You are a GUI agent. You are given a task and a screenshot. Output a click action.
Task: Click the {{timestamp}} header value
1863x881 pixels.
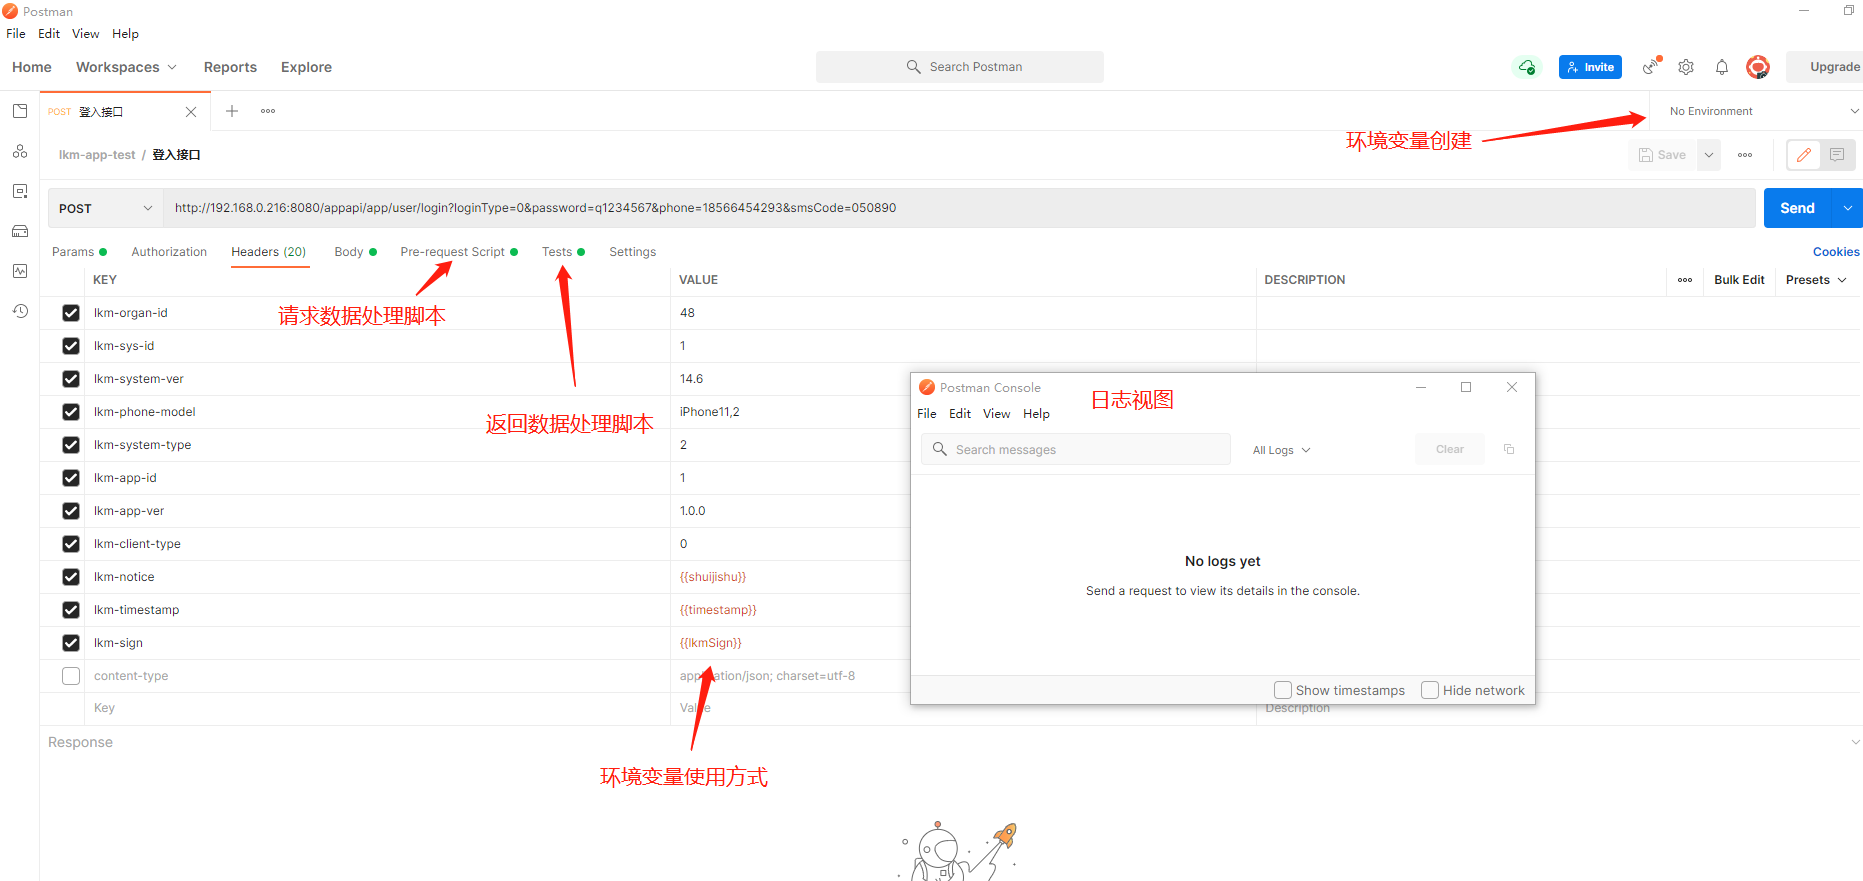(x=718, y=610)
